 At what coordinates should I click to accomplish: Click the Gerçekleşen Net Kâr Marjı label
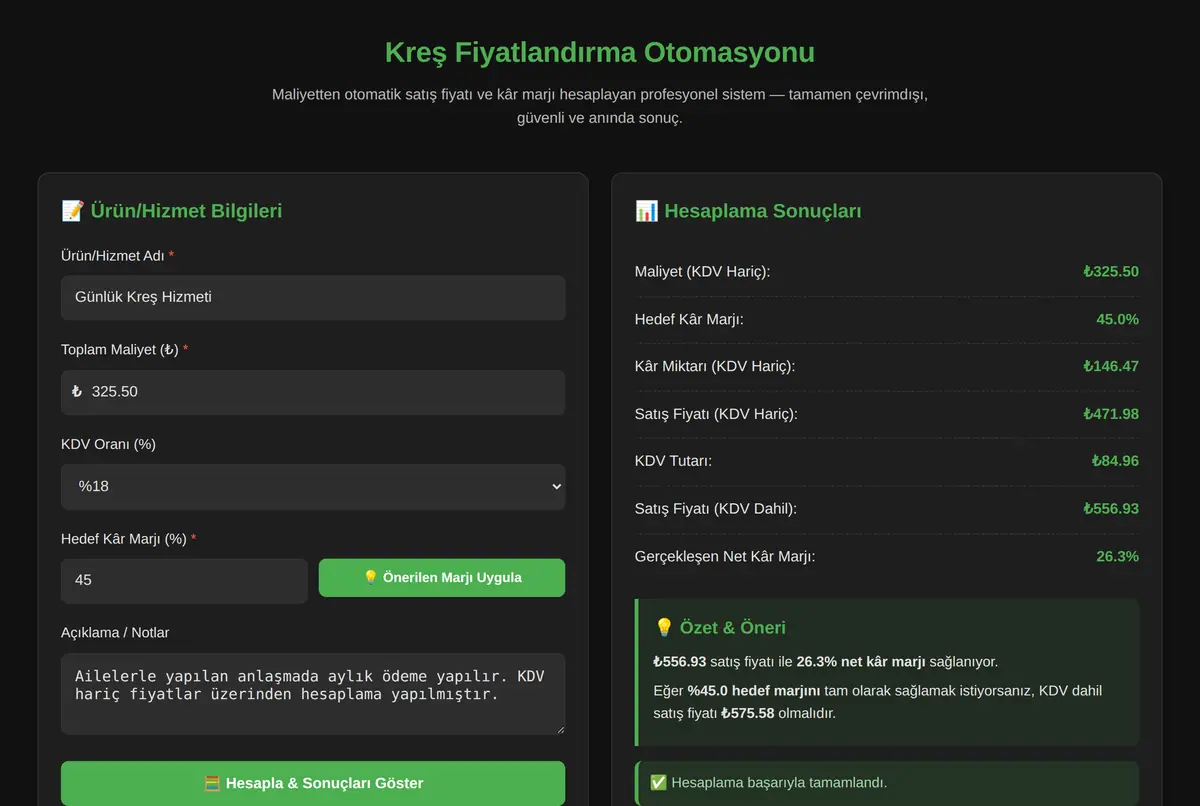[x=725, y=556]
